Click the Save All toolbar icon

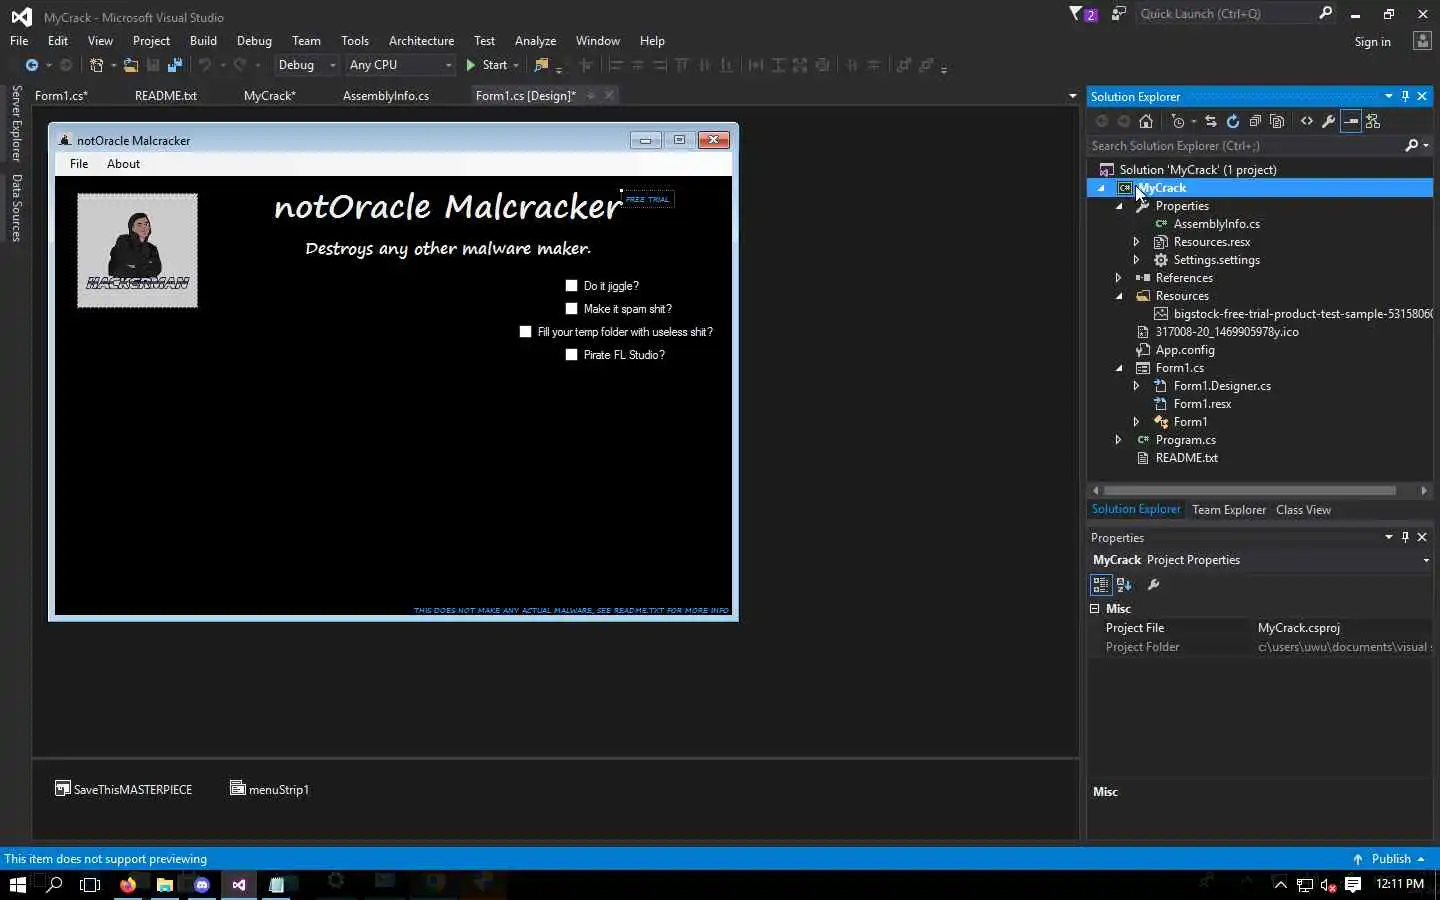[175, 65]
